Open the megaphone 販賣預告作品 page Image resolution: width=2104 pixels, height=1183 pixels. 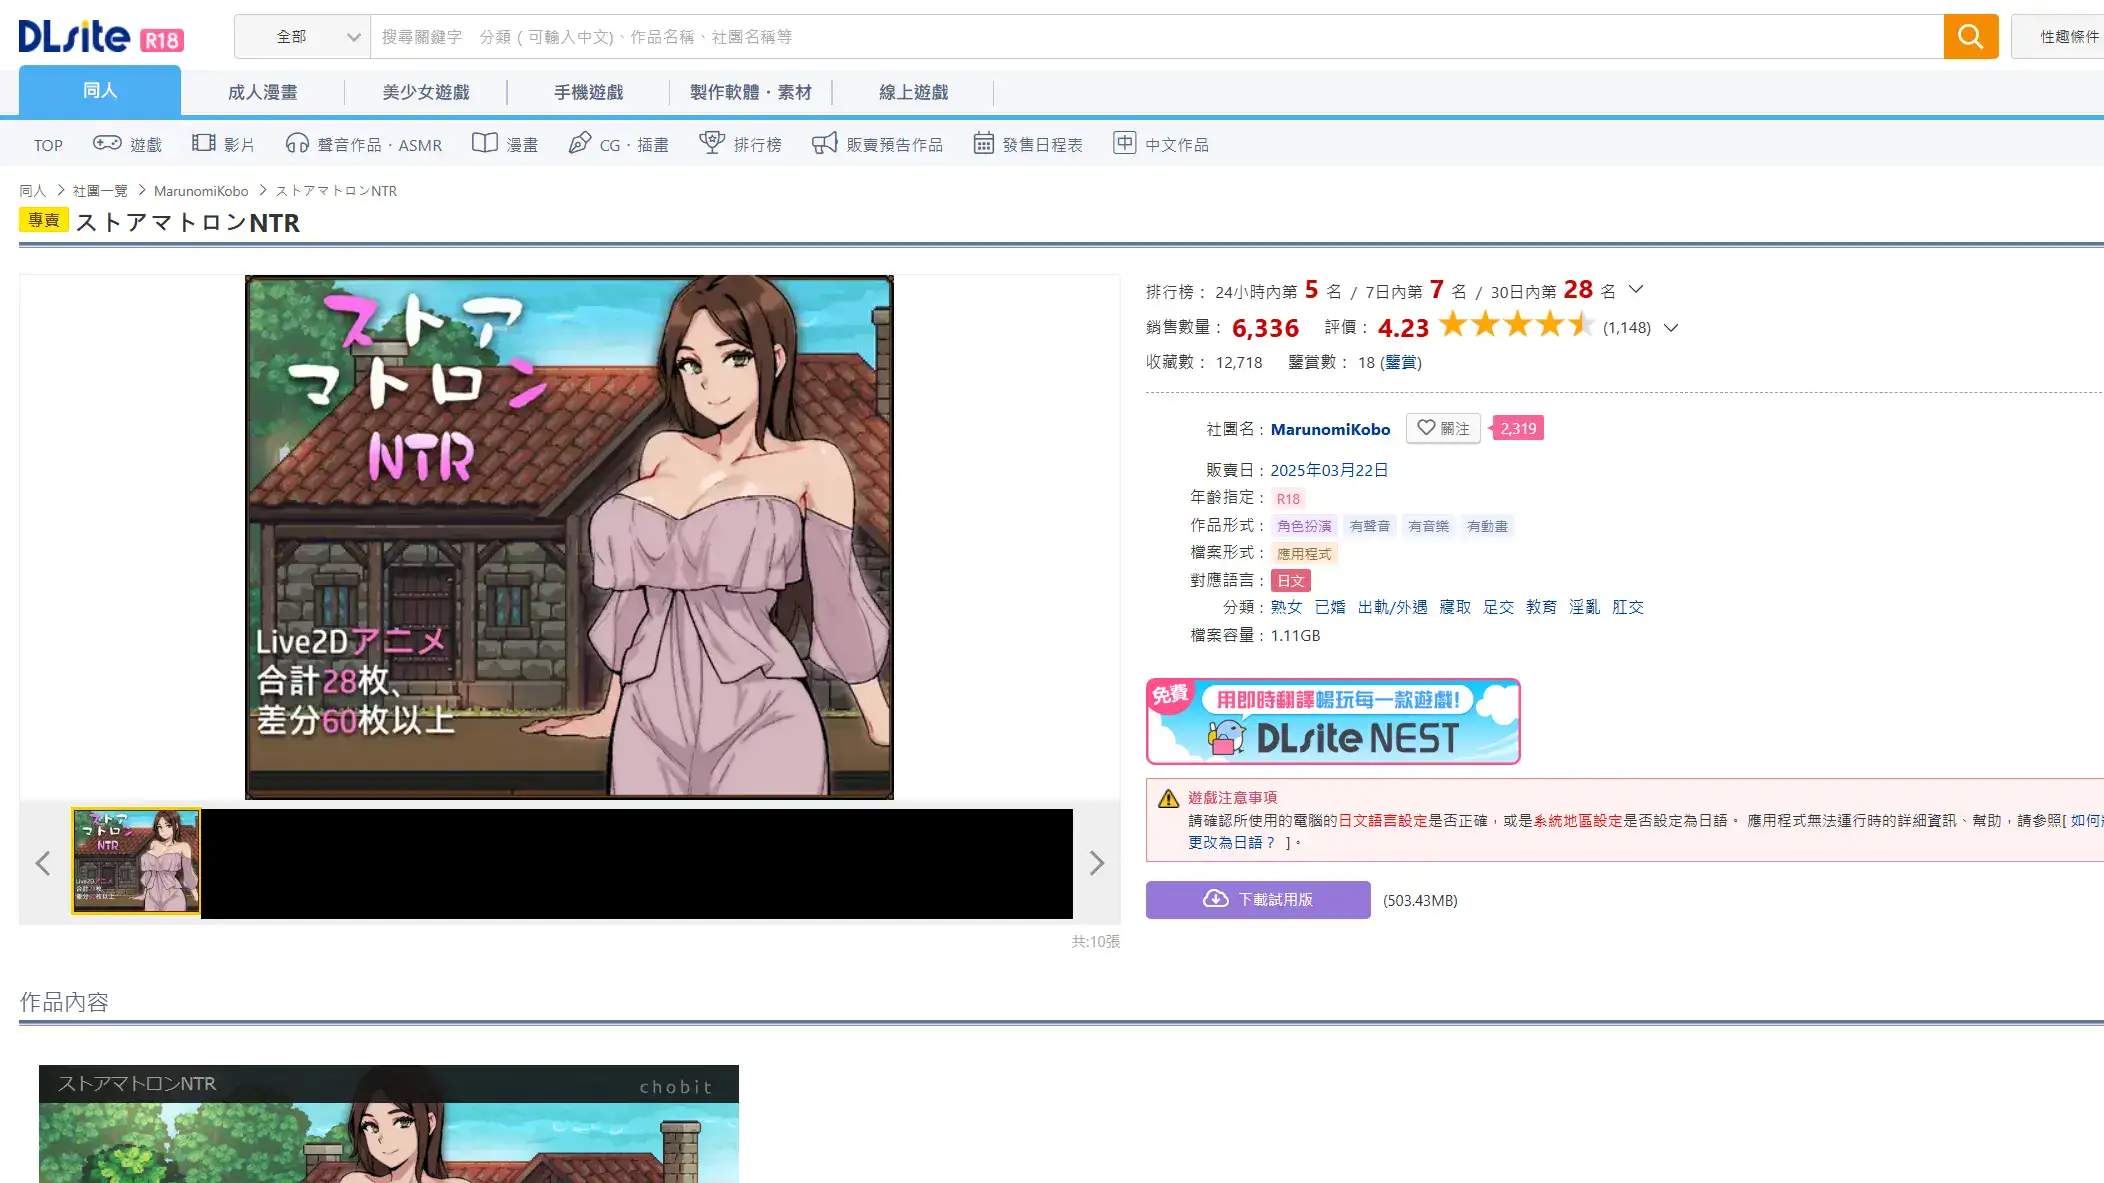(x=877, y=144)
